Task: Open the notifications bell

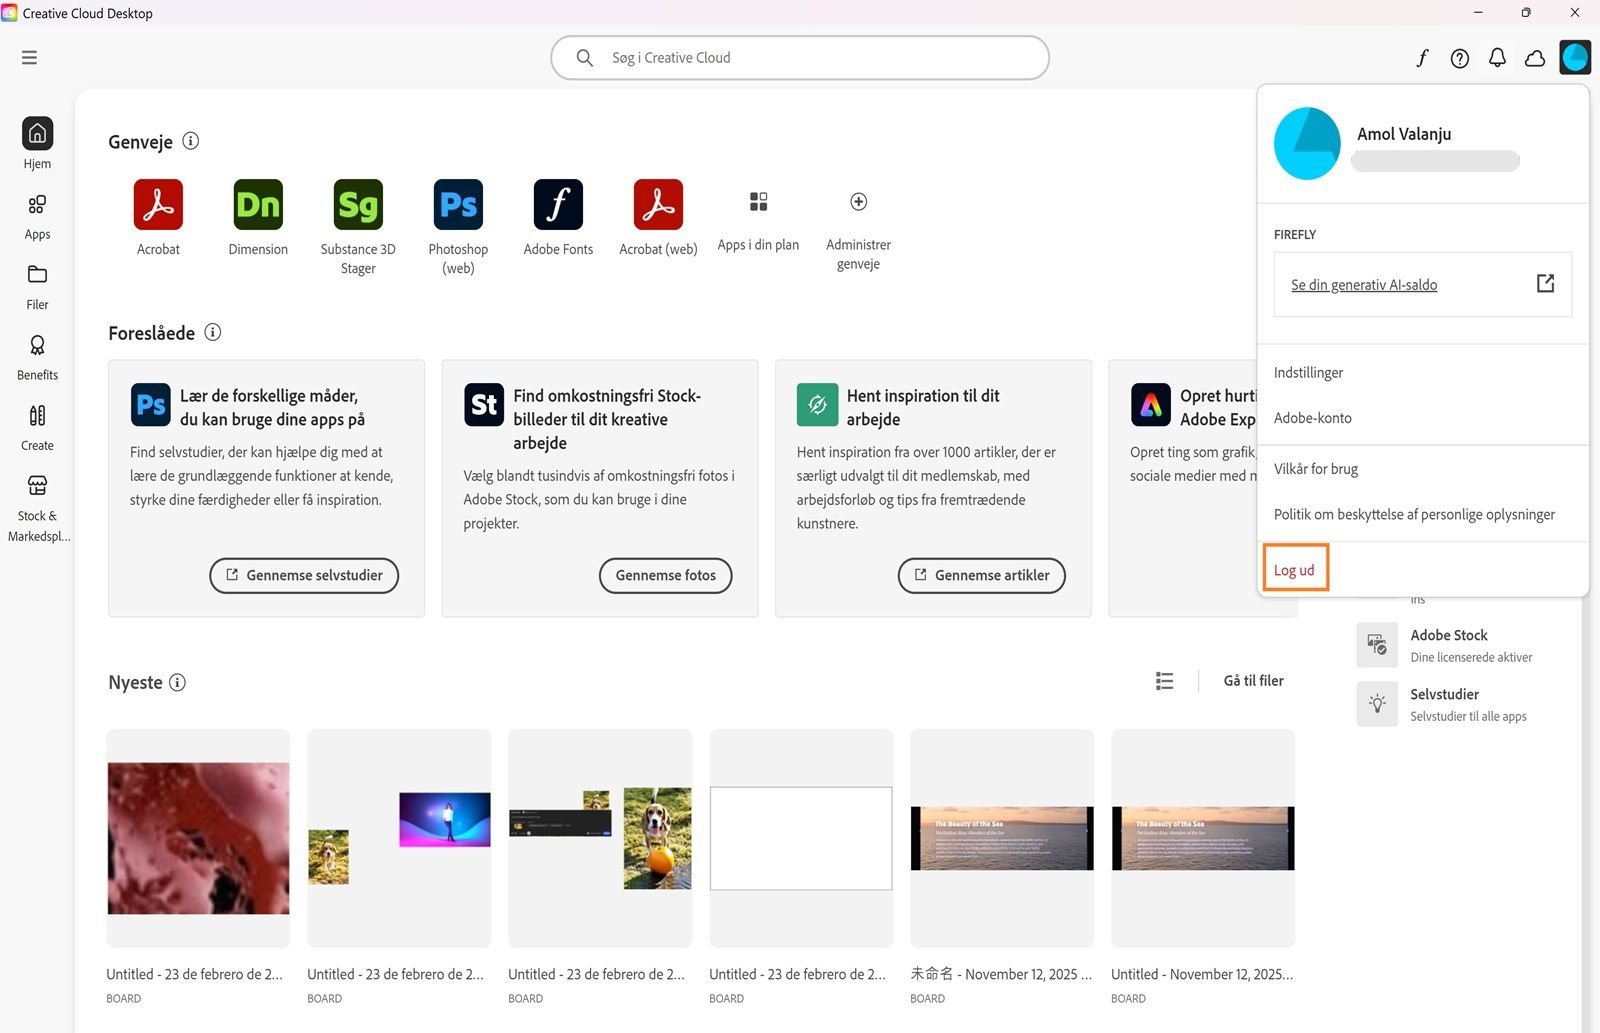Action: click(x=1497, y=58)
